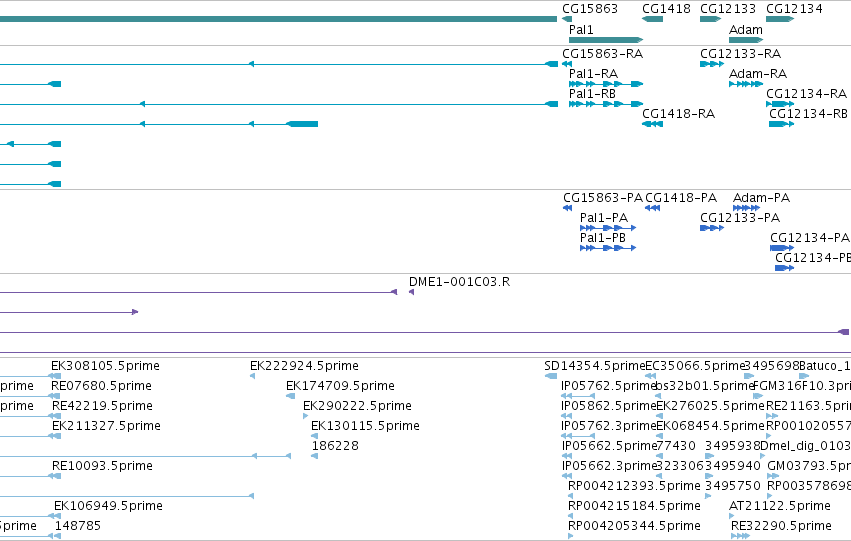Select the CG12133-RA transcript label
Image resolution: width=851 pixels, height=541 pixels.
point(740,54)
